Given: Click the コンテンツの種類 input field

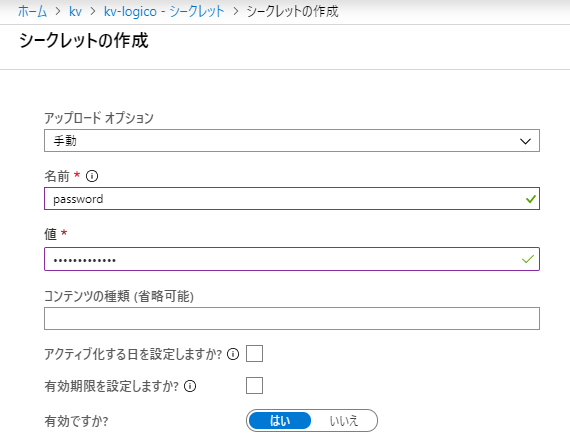Looking at the screenshot, I should [292, 319].
